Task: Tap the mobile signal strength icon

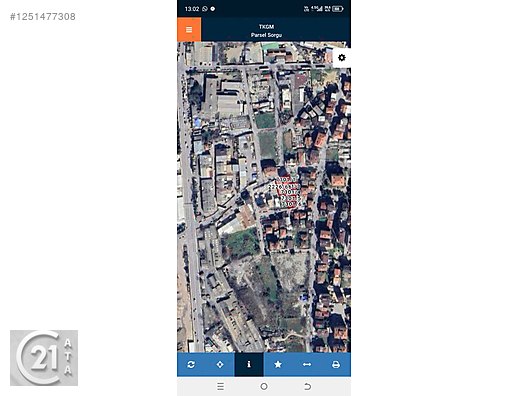Action: tap(317, 8)
